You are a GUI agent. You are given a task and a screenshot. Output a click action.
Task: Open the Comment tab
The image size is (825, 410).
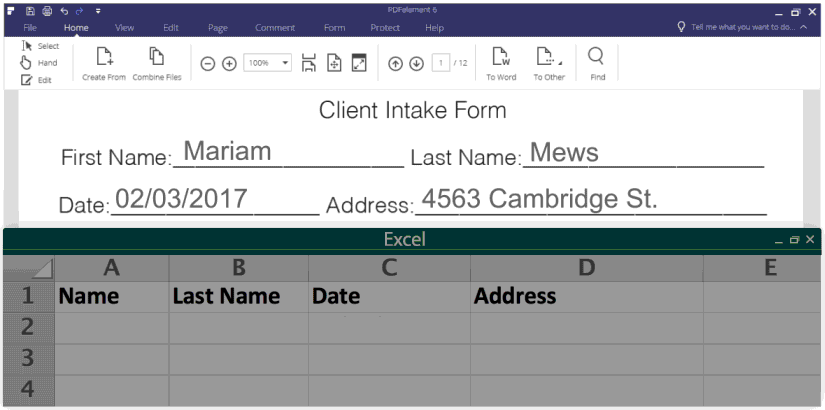[275, 28]
